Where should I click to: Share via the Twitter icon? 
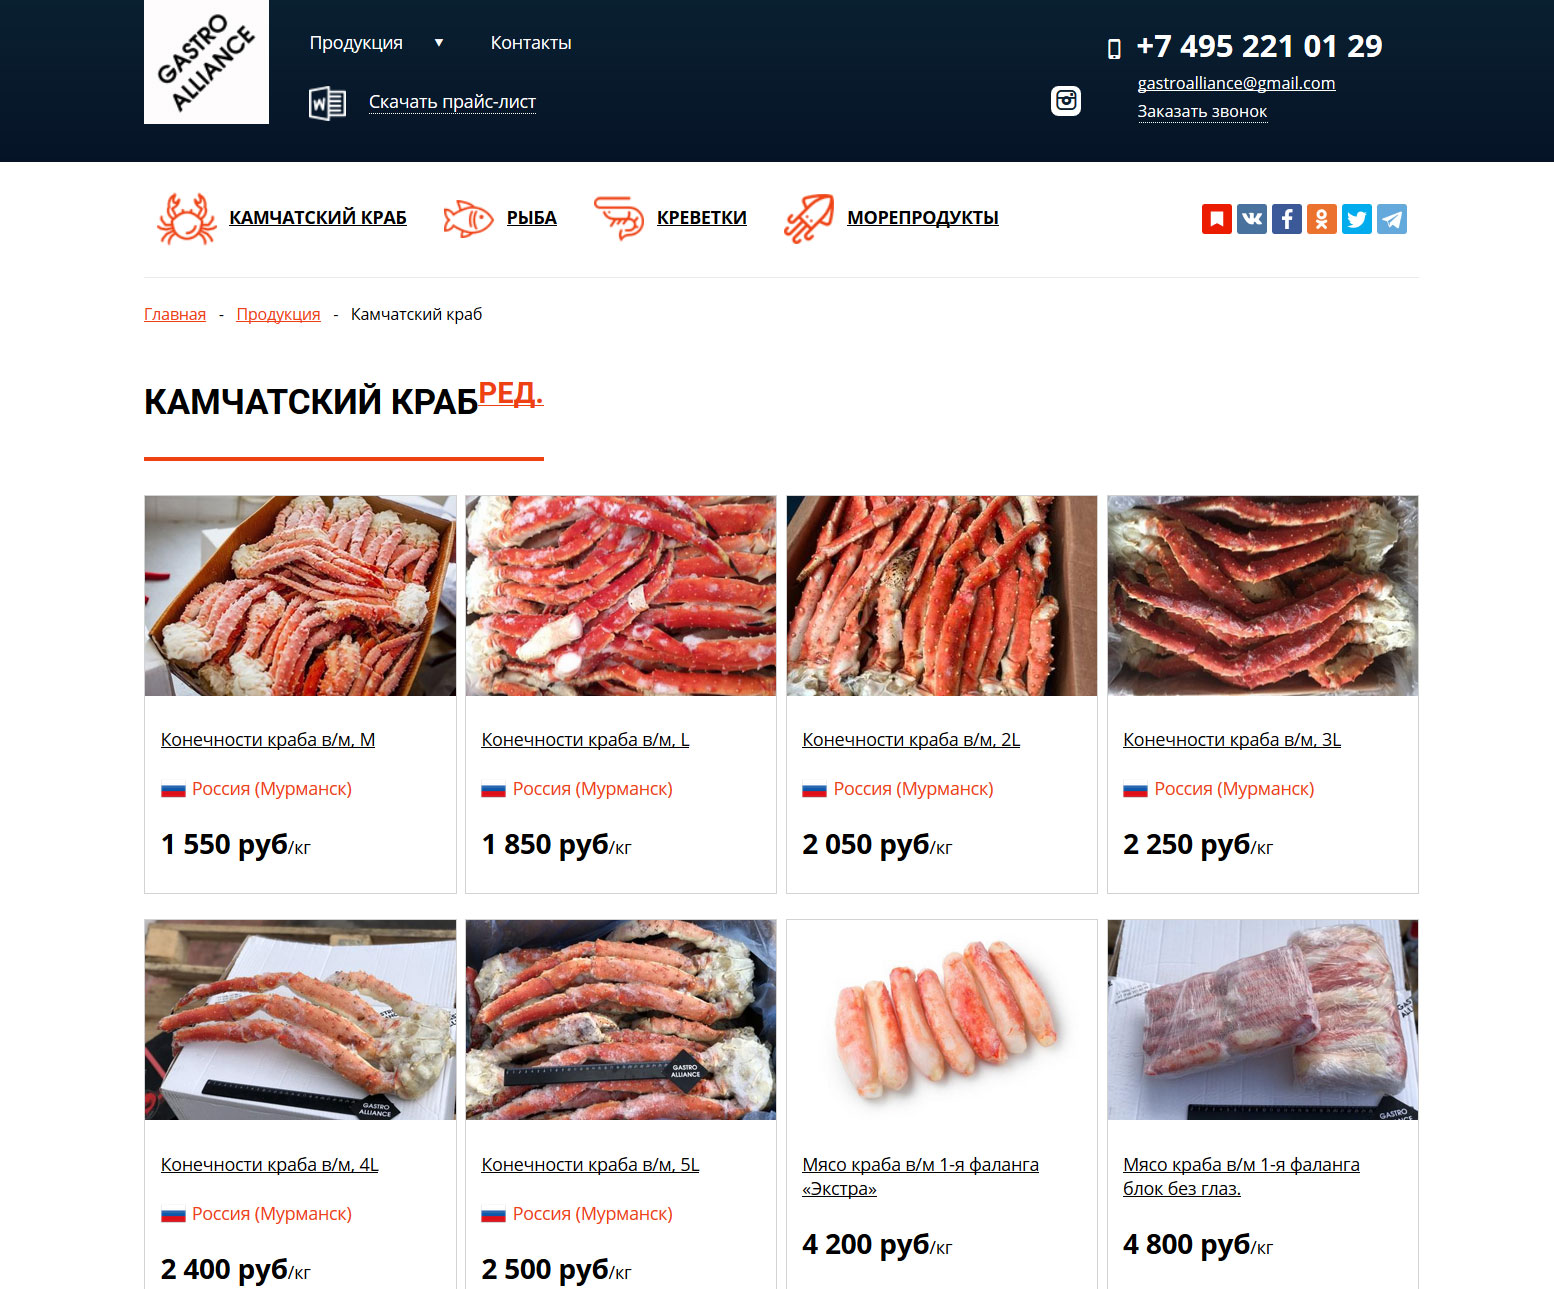(x=1357, y=219)
